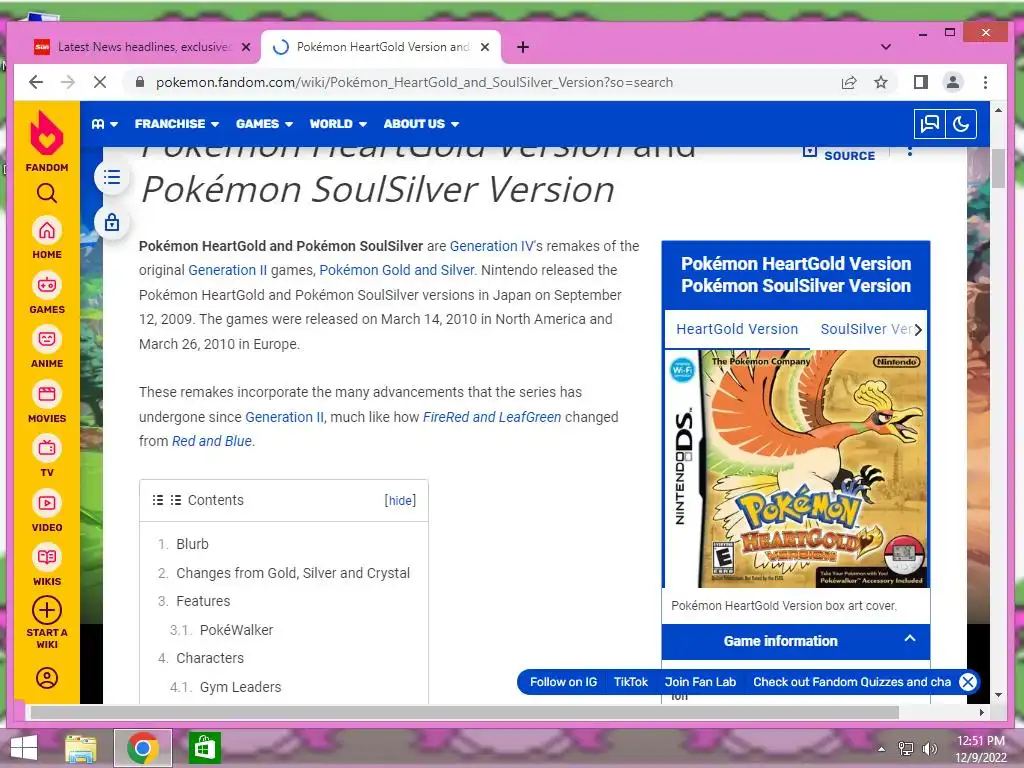Click the HeartGold box art image
Image resolution: width=1024 pixels, height=768 pixels.
pyautogui.click(x=797, y=468)
